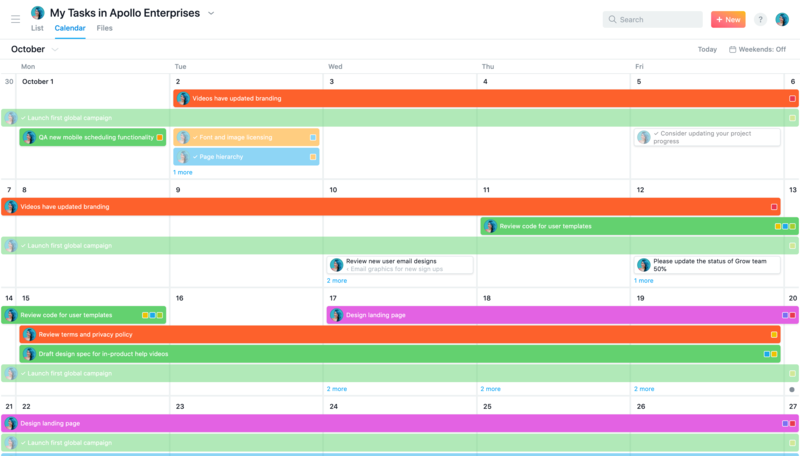Click avatar on Draft design spec task
Image resolution: width=800 pixels, height=456 pixels.
30,354
